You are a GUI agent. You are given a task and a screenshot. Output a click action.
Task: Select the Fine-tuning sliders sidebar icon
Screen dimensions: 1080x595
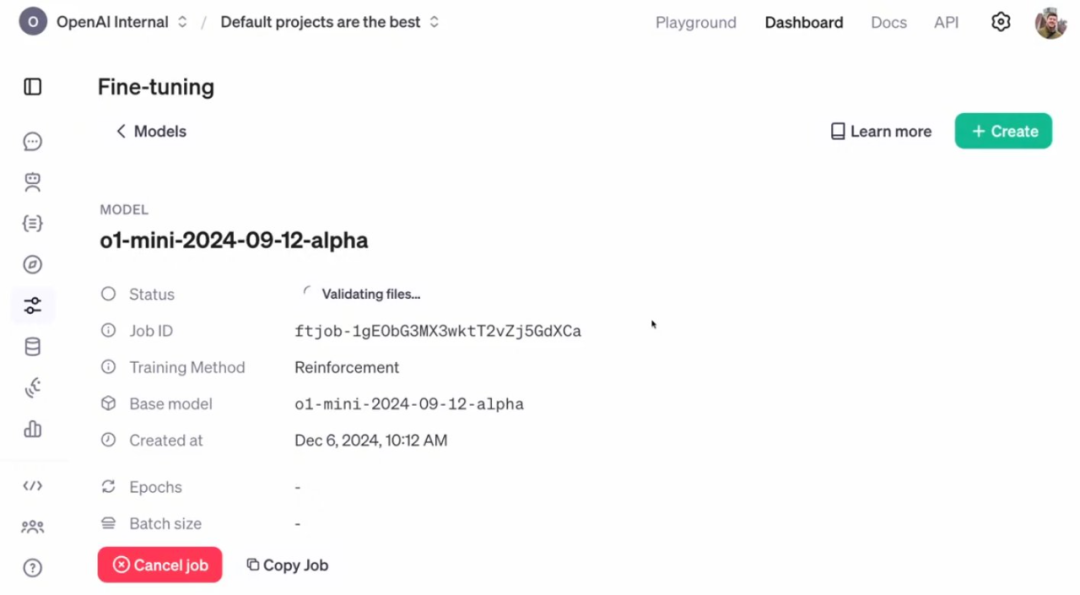point(32,306)
